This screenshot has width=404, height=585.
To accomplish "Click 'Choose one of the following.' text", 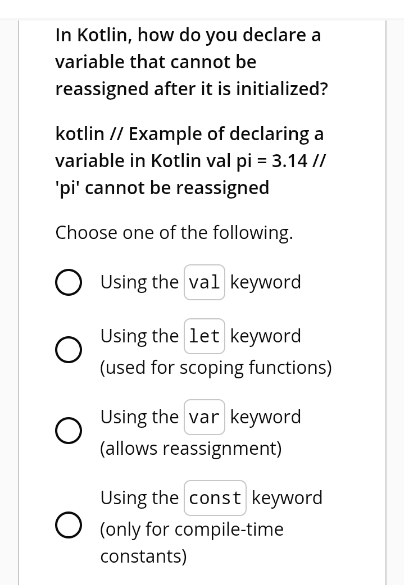I will 174,233.
